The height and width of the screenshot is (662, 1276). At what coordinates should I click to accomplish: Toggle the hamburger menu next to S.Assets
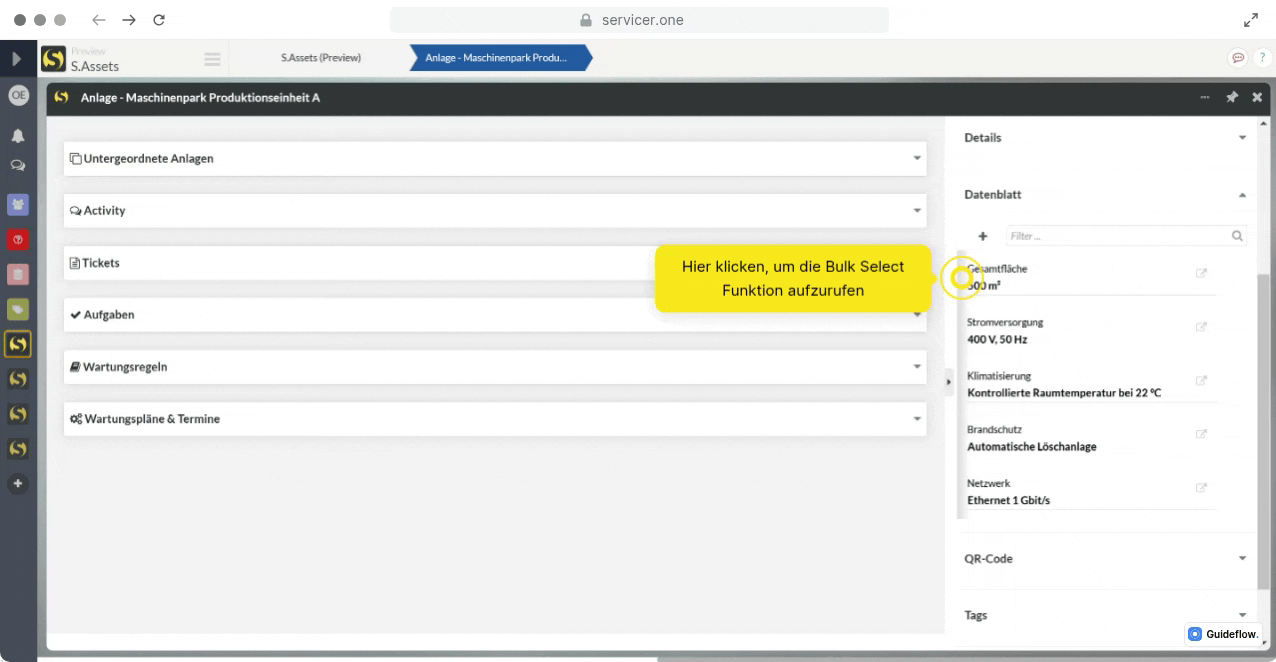click(212, 59)
